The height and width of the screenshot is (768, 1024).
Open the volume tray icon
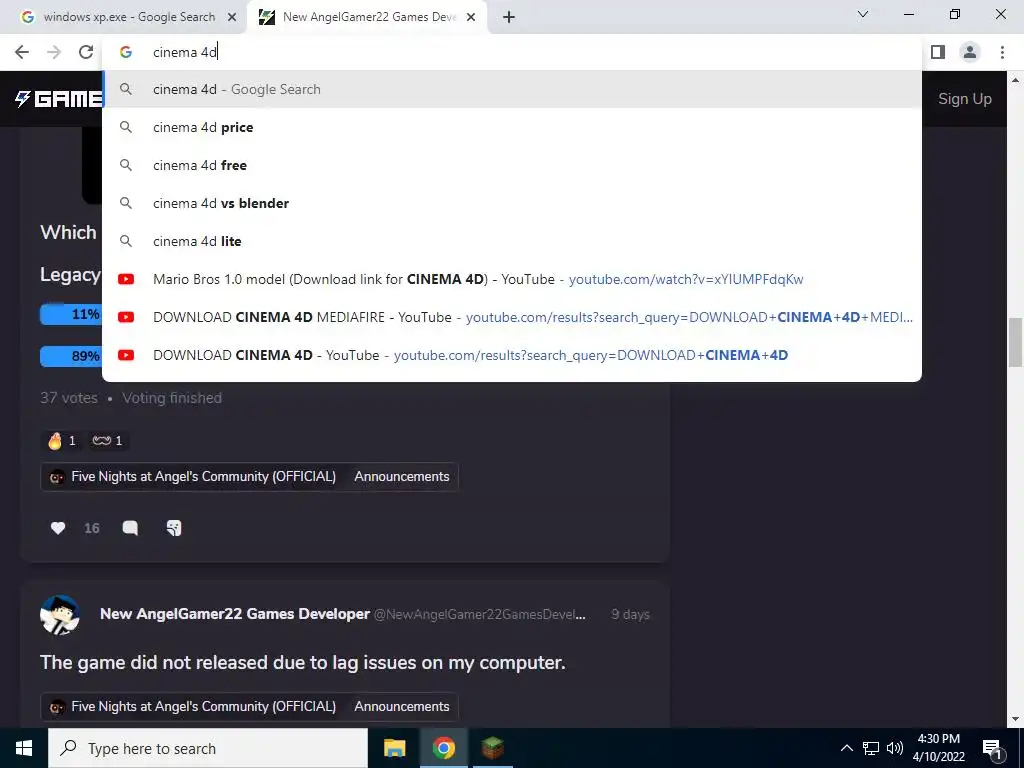click(895, 748)
